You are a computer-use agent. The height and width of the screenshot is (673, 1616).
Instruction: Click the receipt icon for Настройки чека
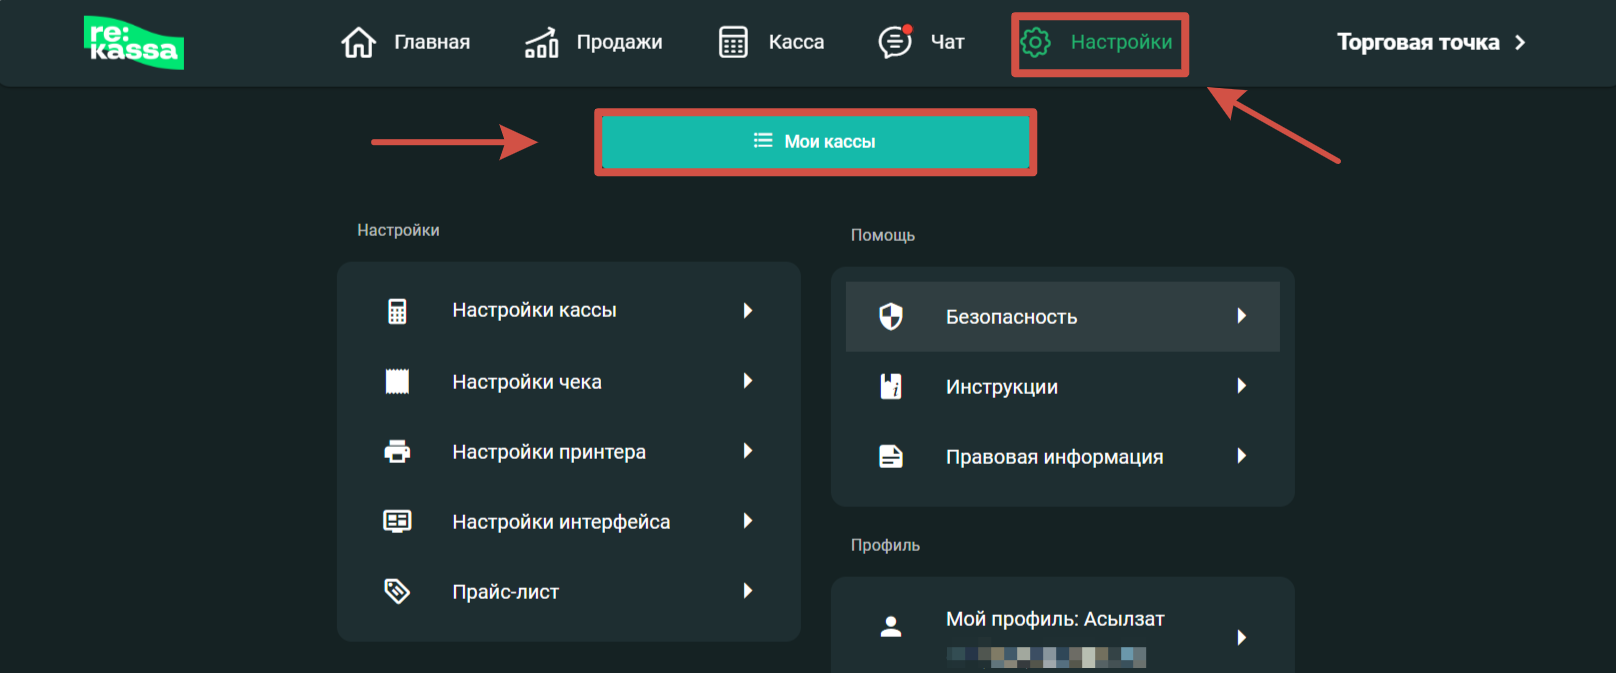tap(397, 381)
